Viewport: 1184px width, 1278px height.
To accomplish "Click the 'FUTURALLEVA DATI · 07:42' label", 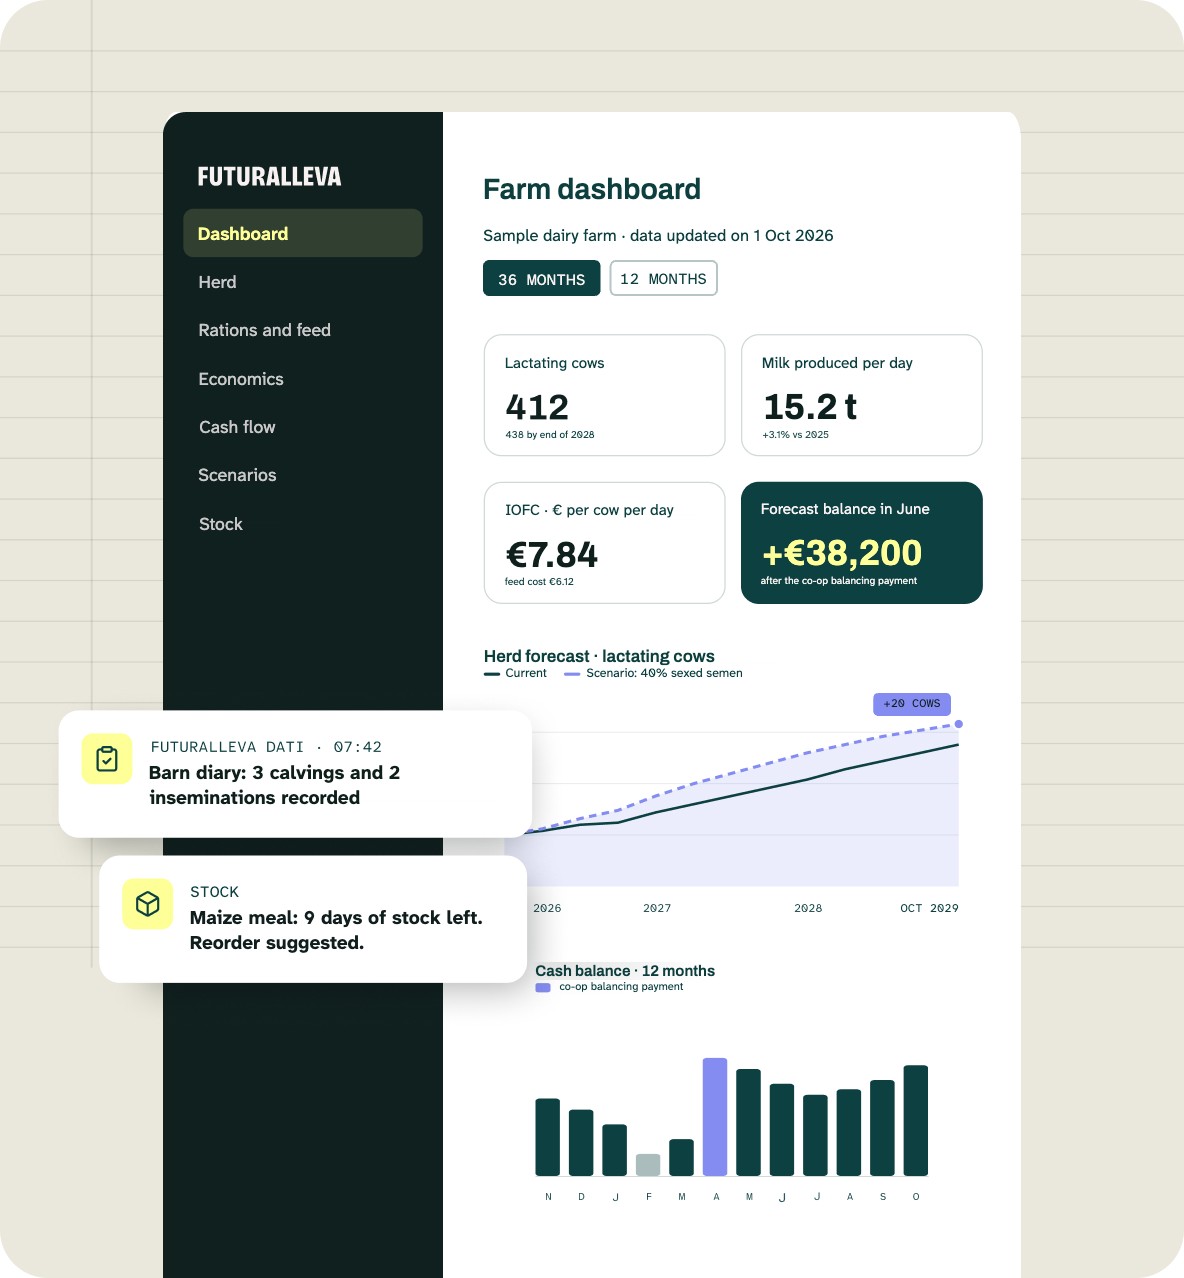I will coord(266,747).
